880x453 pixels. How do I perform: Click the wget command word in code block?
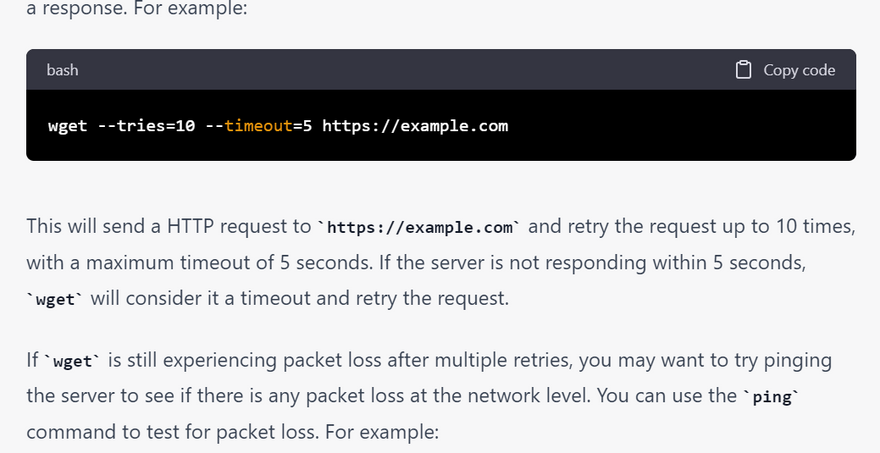pos(67,126)
